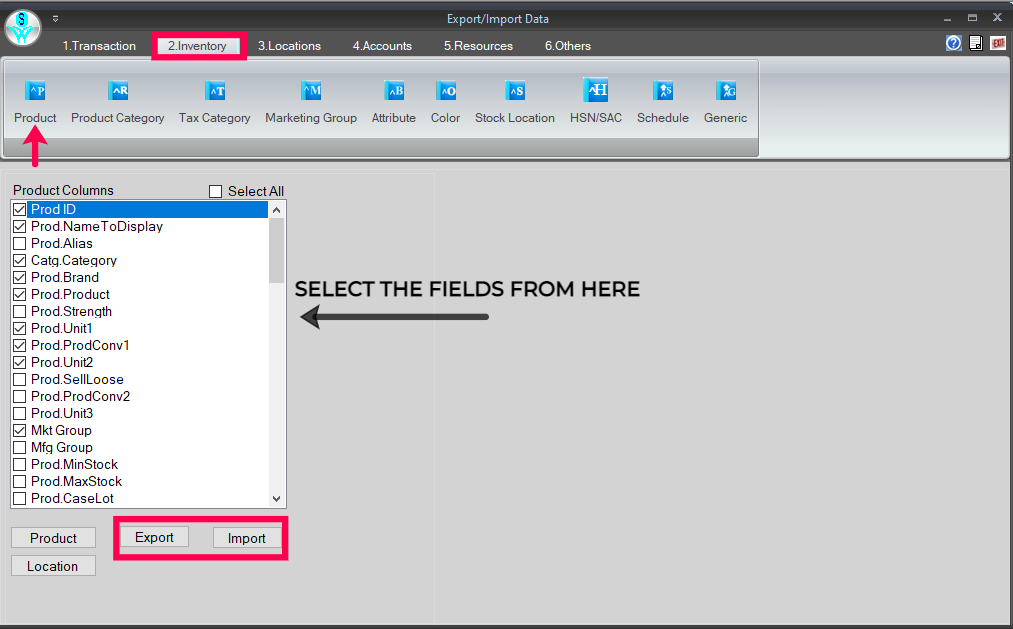The height and width of the screenshot is (629, 1013).
Task: Click the Product Columns scrollbar thumb
Action: click(277, 251)
